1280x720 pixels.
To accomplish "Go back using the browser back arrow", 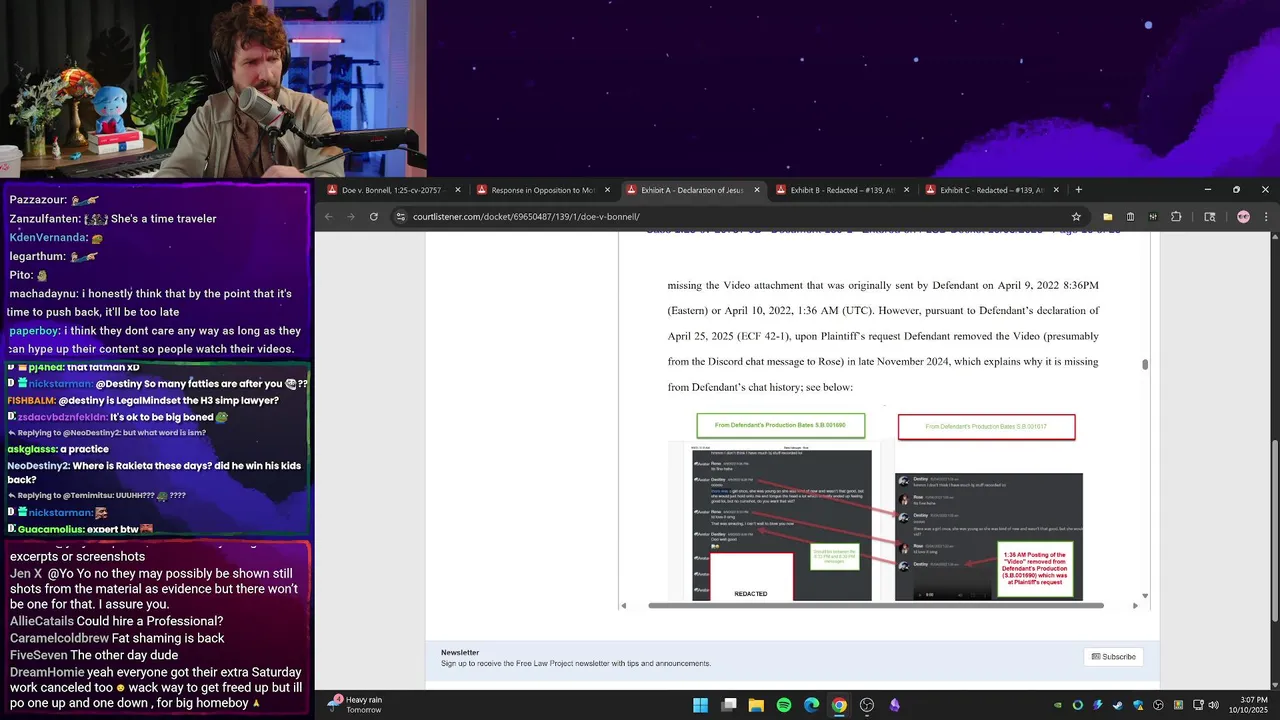I will pos(329,216).
